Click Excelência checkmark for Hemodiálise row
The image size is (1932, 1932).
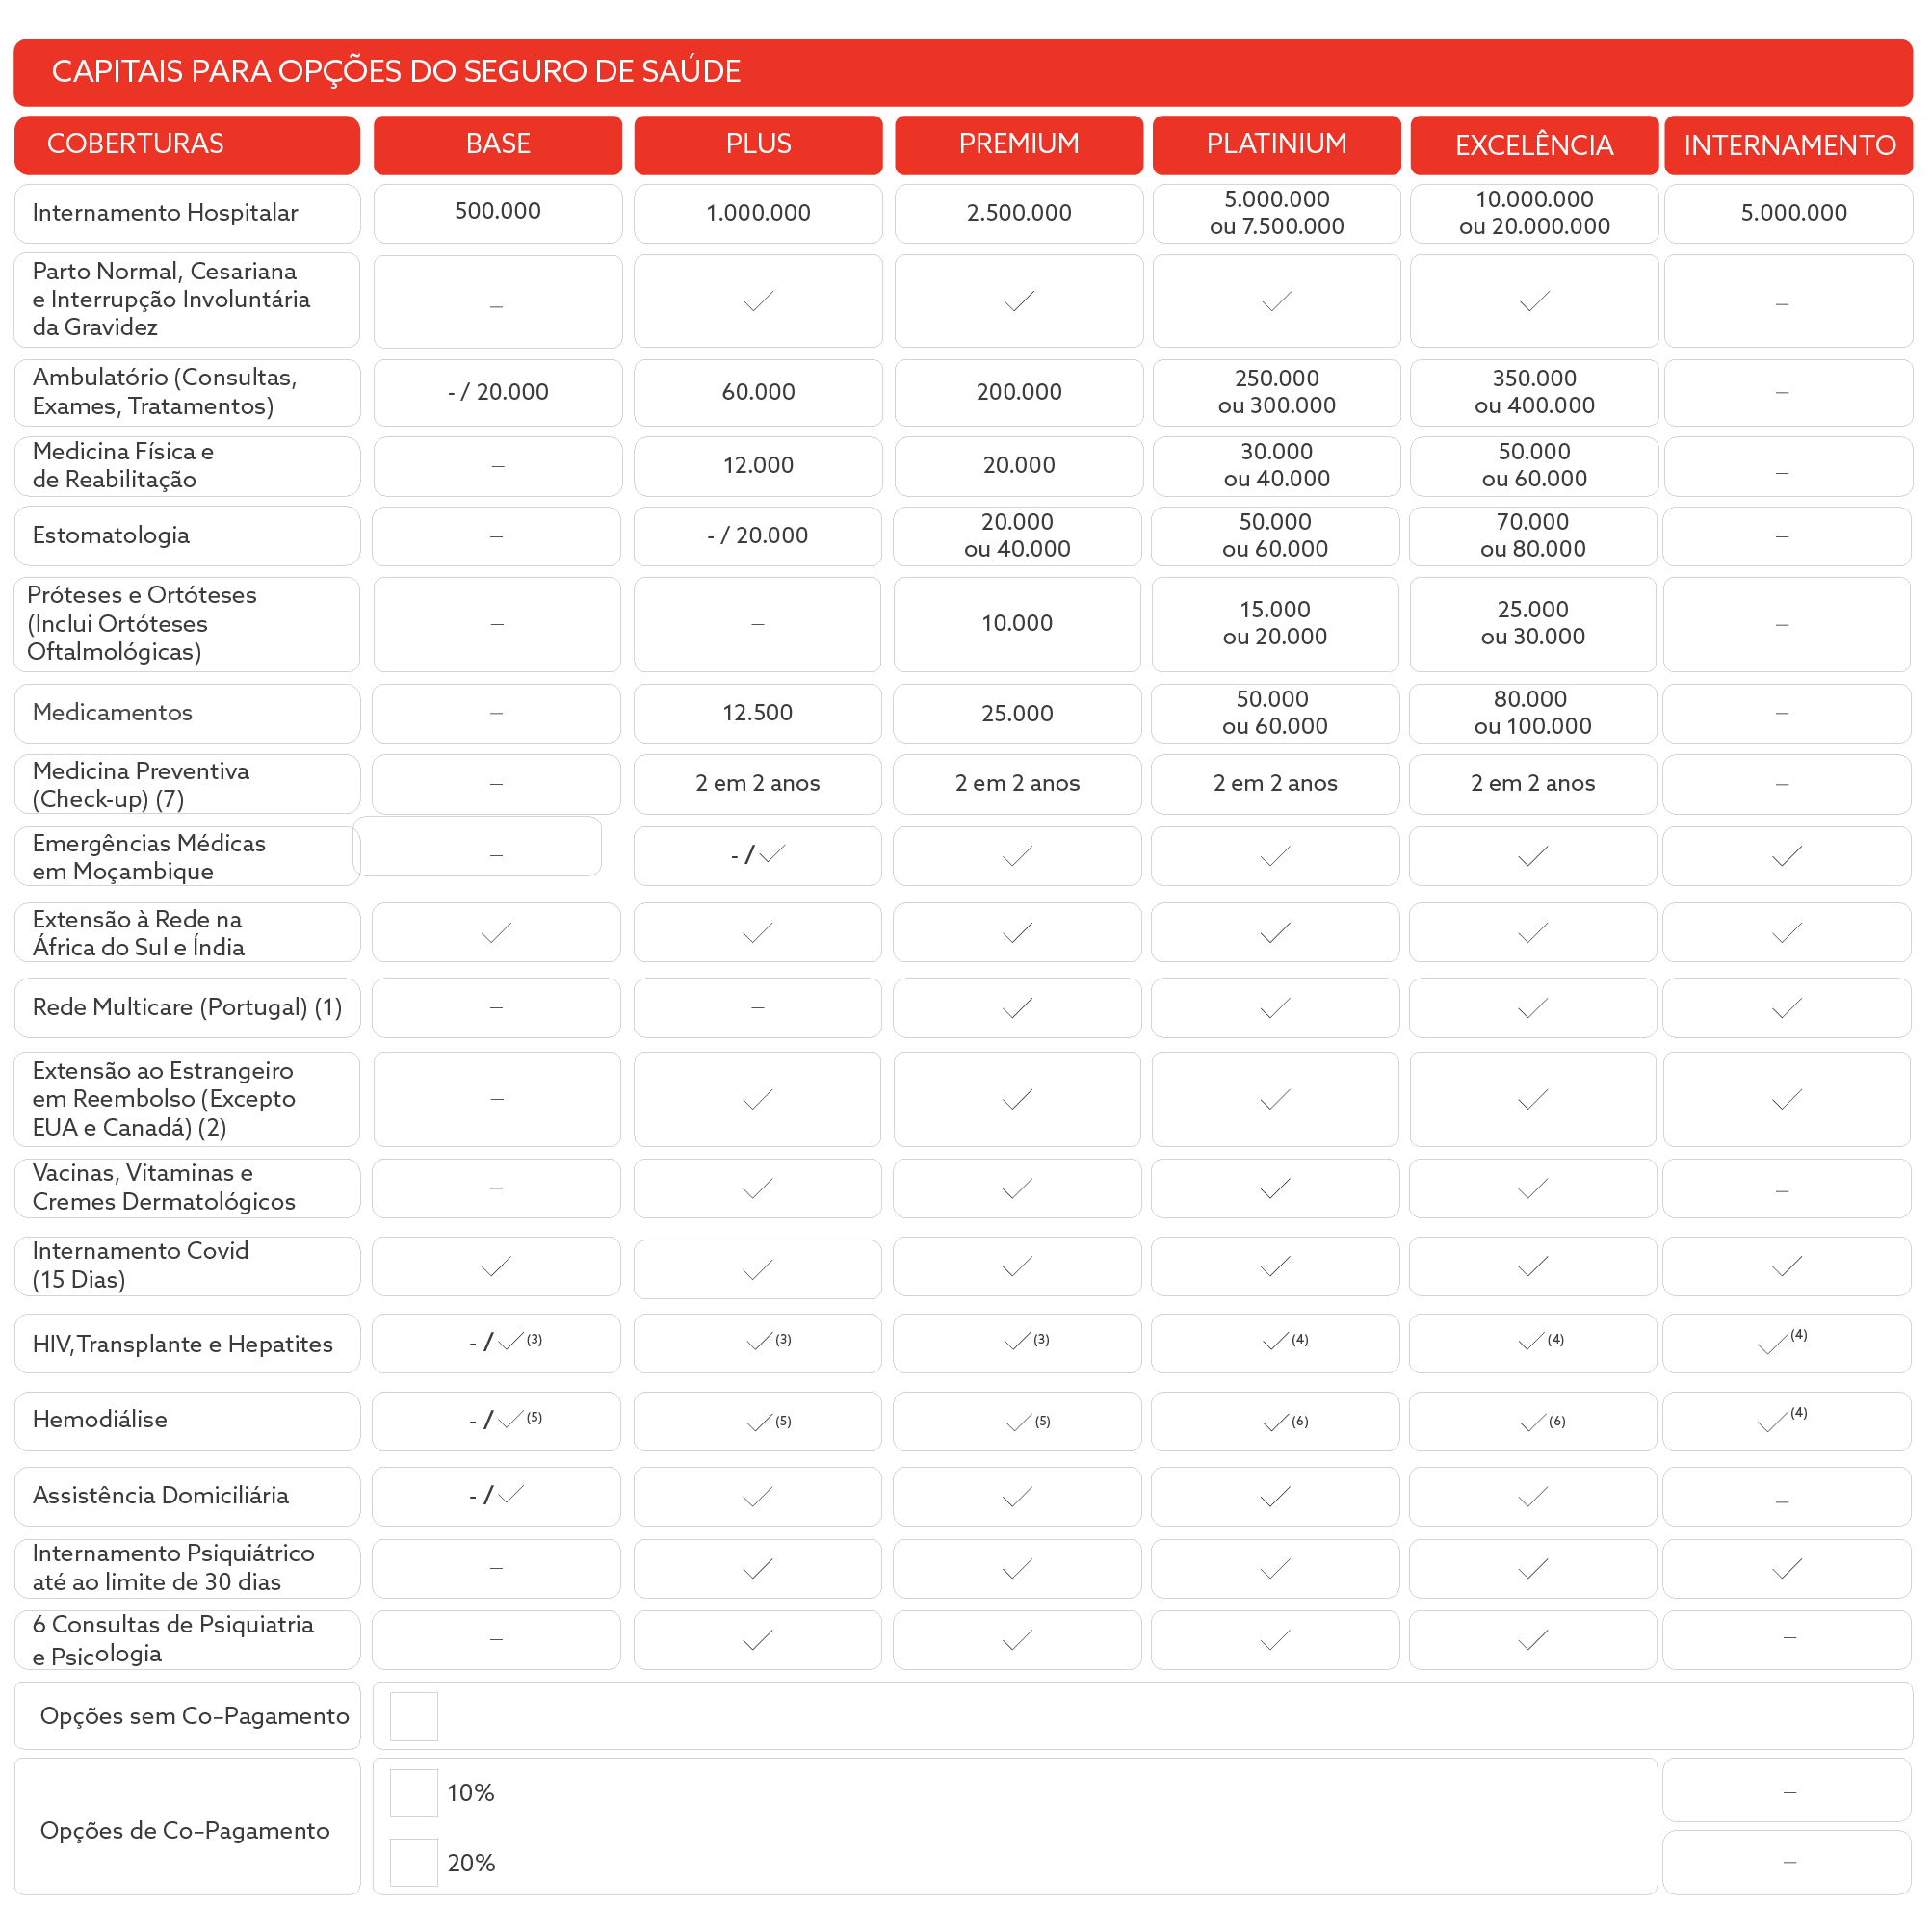click(1532, 1422)
